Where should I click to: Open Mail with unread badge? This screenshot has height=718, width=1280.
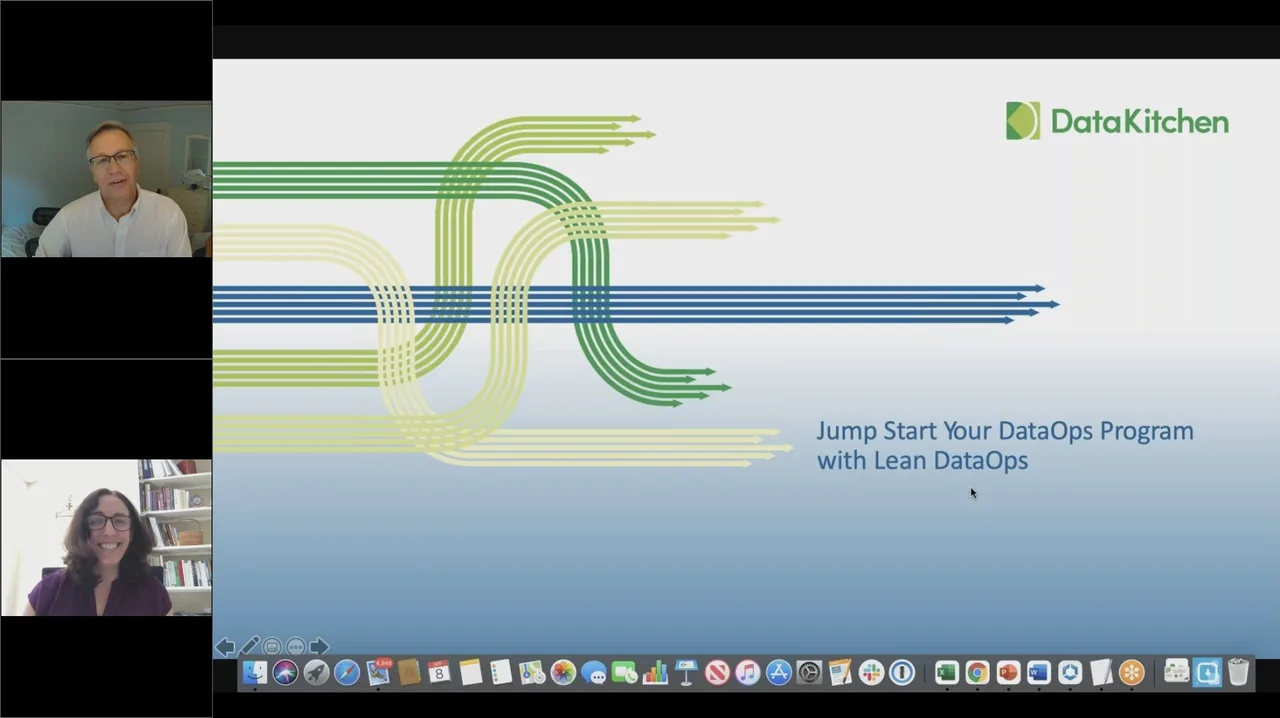378,673
